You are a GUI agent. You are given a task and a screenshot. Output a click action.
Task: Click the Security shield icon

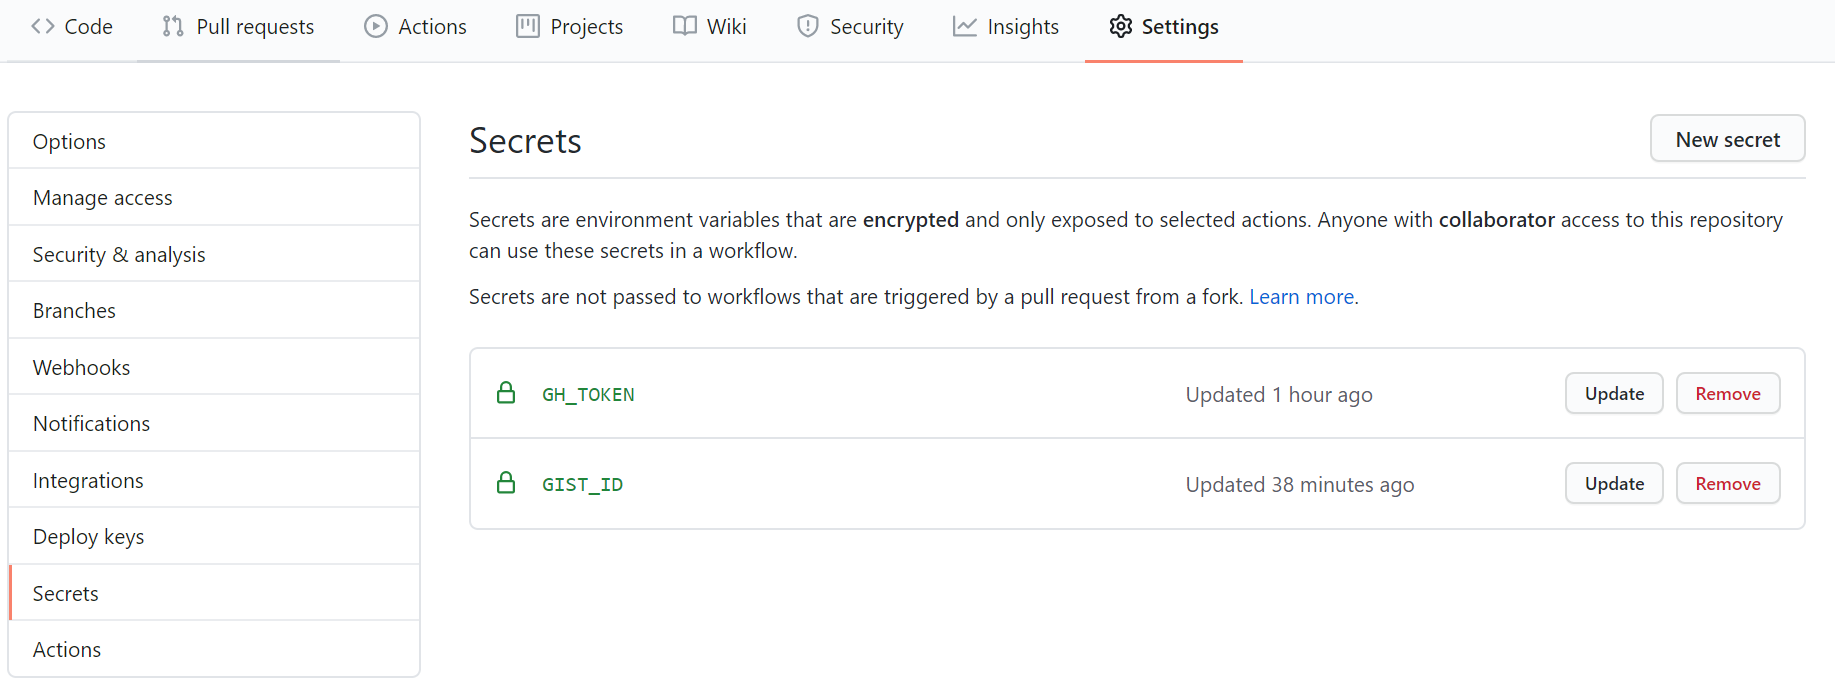808,27
